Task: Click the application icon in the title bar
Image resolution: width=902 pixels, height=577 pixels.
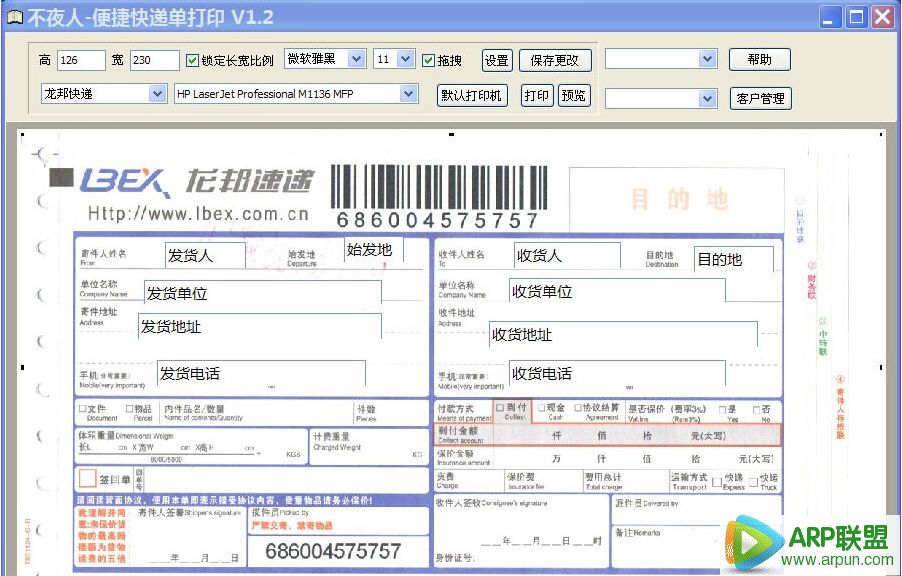Action: point(14,16)
